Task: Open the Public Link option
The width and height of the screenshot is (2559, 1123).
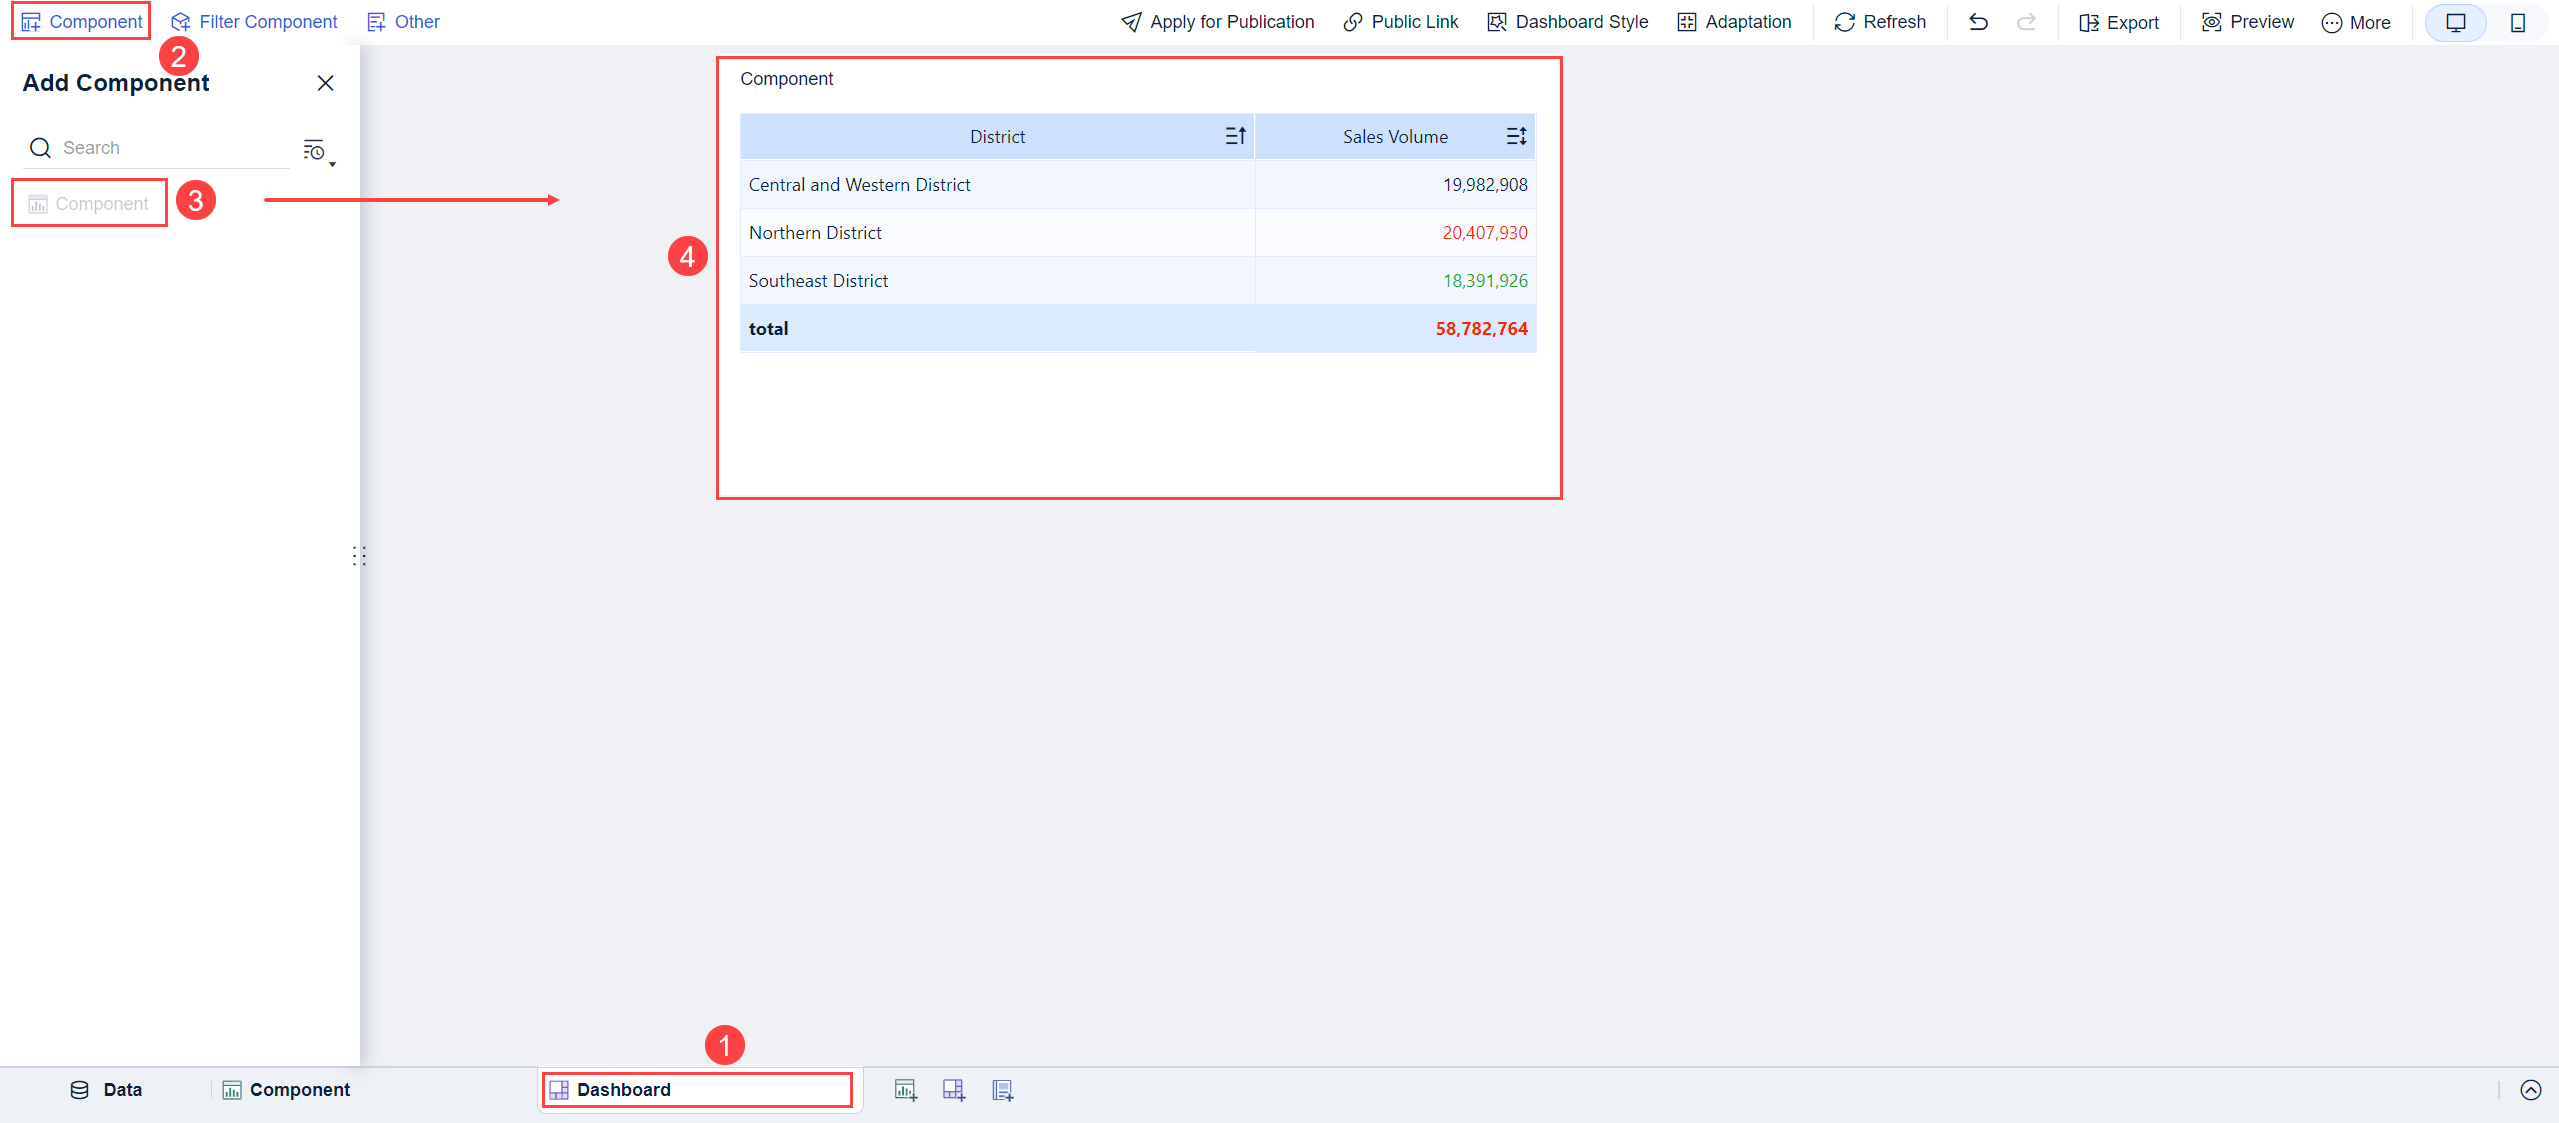Action: coord(1400,22)
